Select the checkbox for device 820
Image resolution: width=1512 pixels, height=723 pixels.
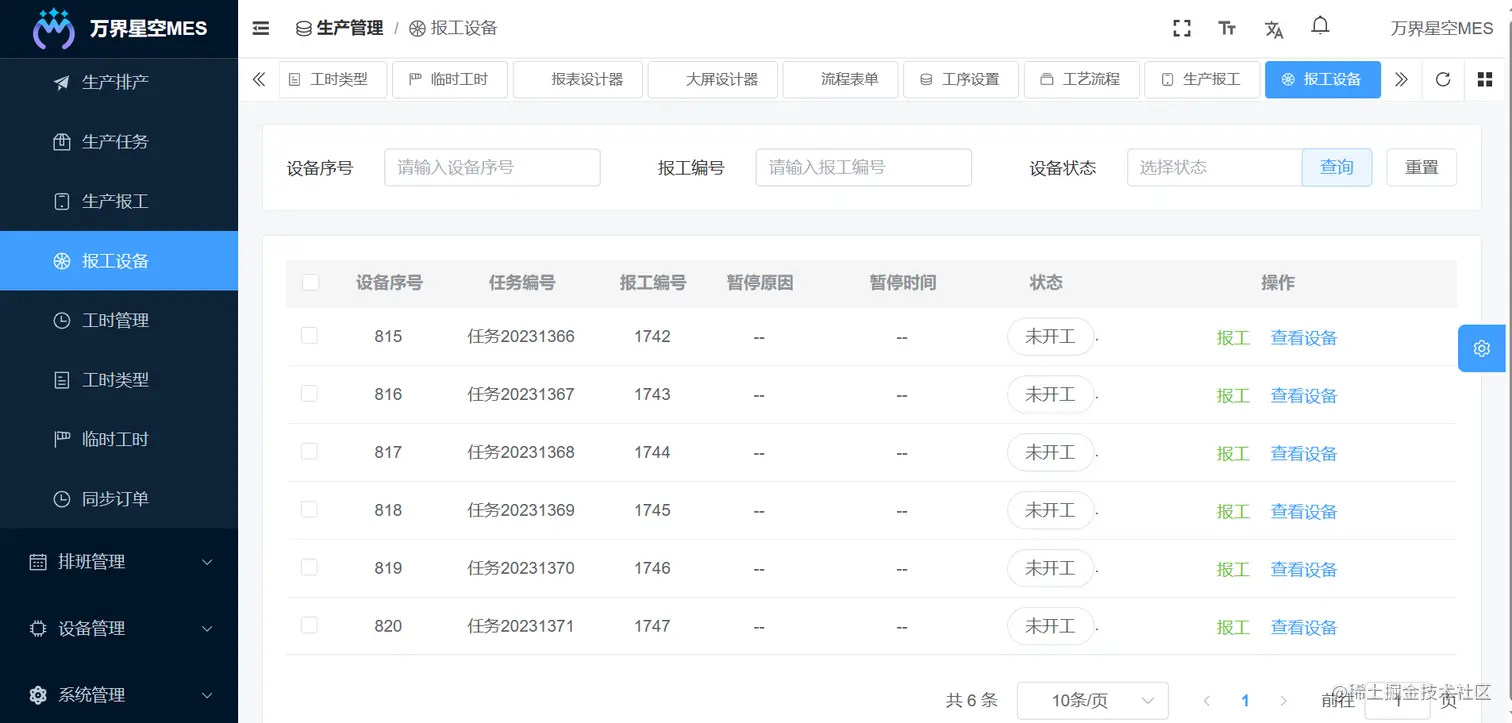309,626
